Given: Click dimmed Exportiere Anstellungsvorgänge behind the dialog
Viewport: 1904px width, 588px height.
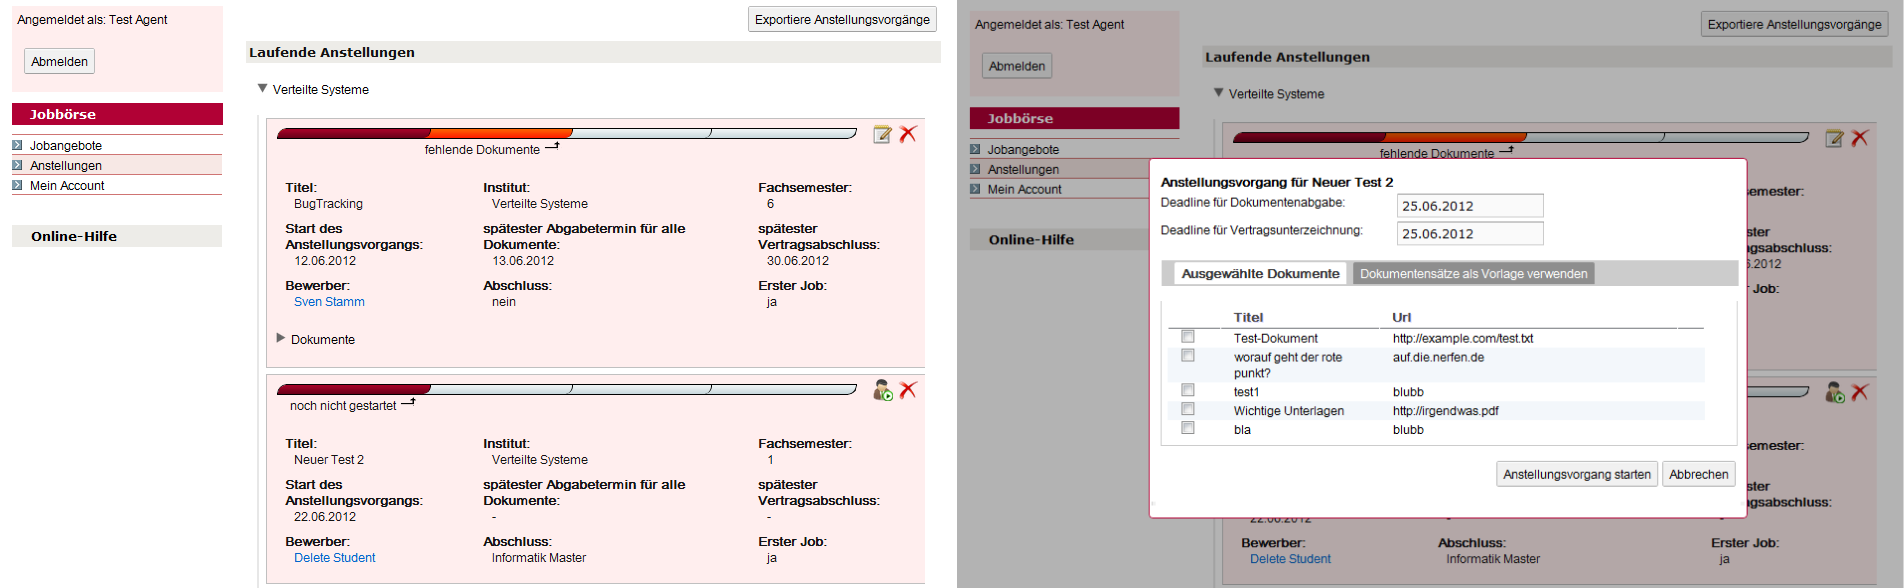Looking at the screenshot, I should coord(1794,24).
